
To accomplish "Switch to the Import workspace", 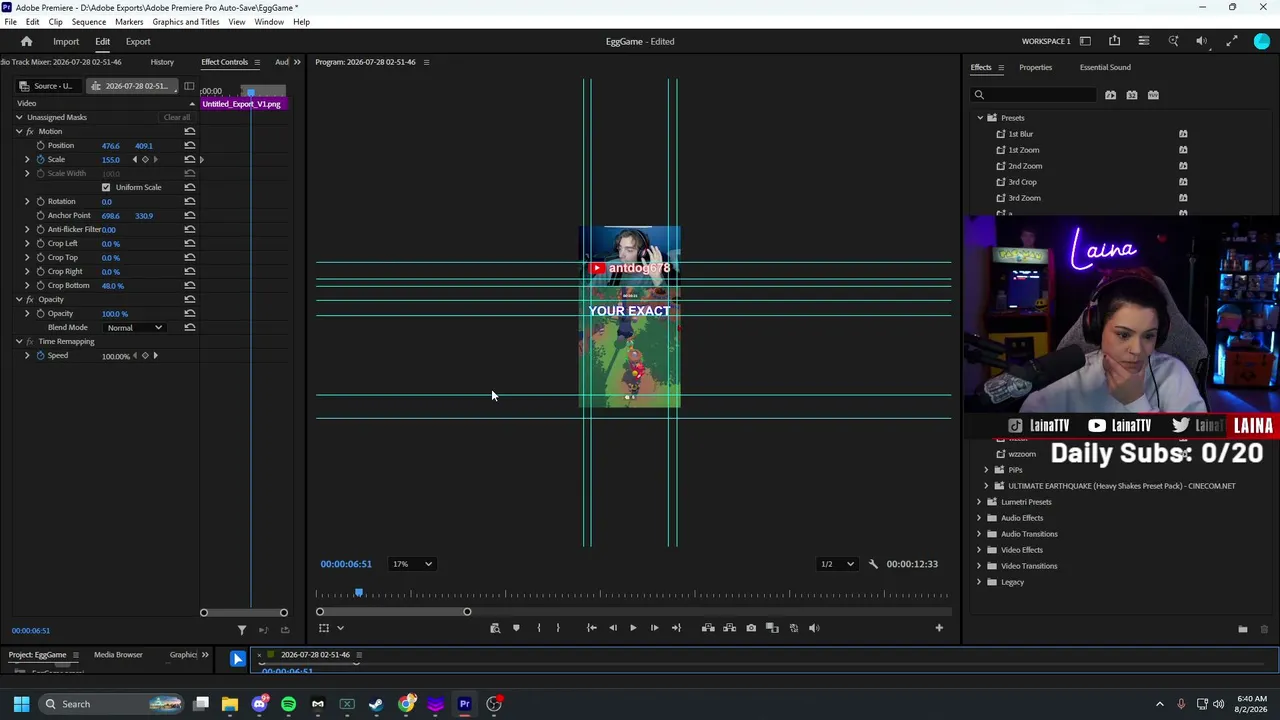I will click(66, 42).
